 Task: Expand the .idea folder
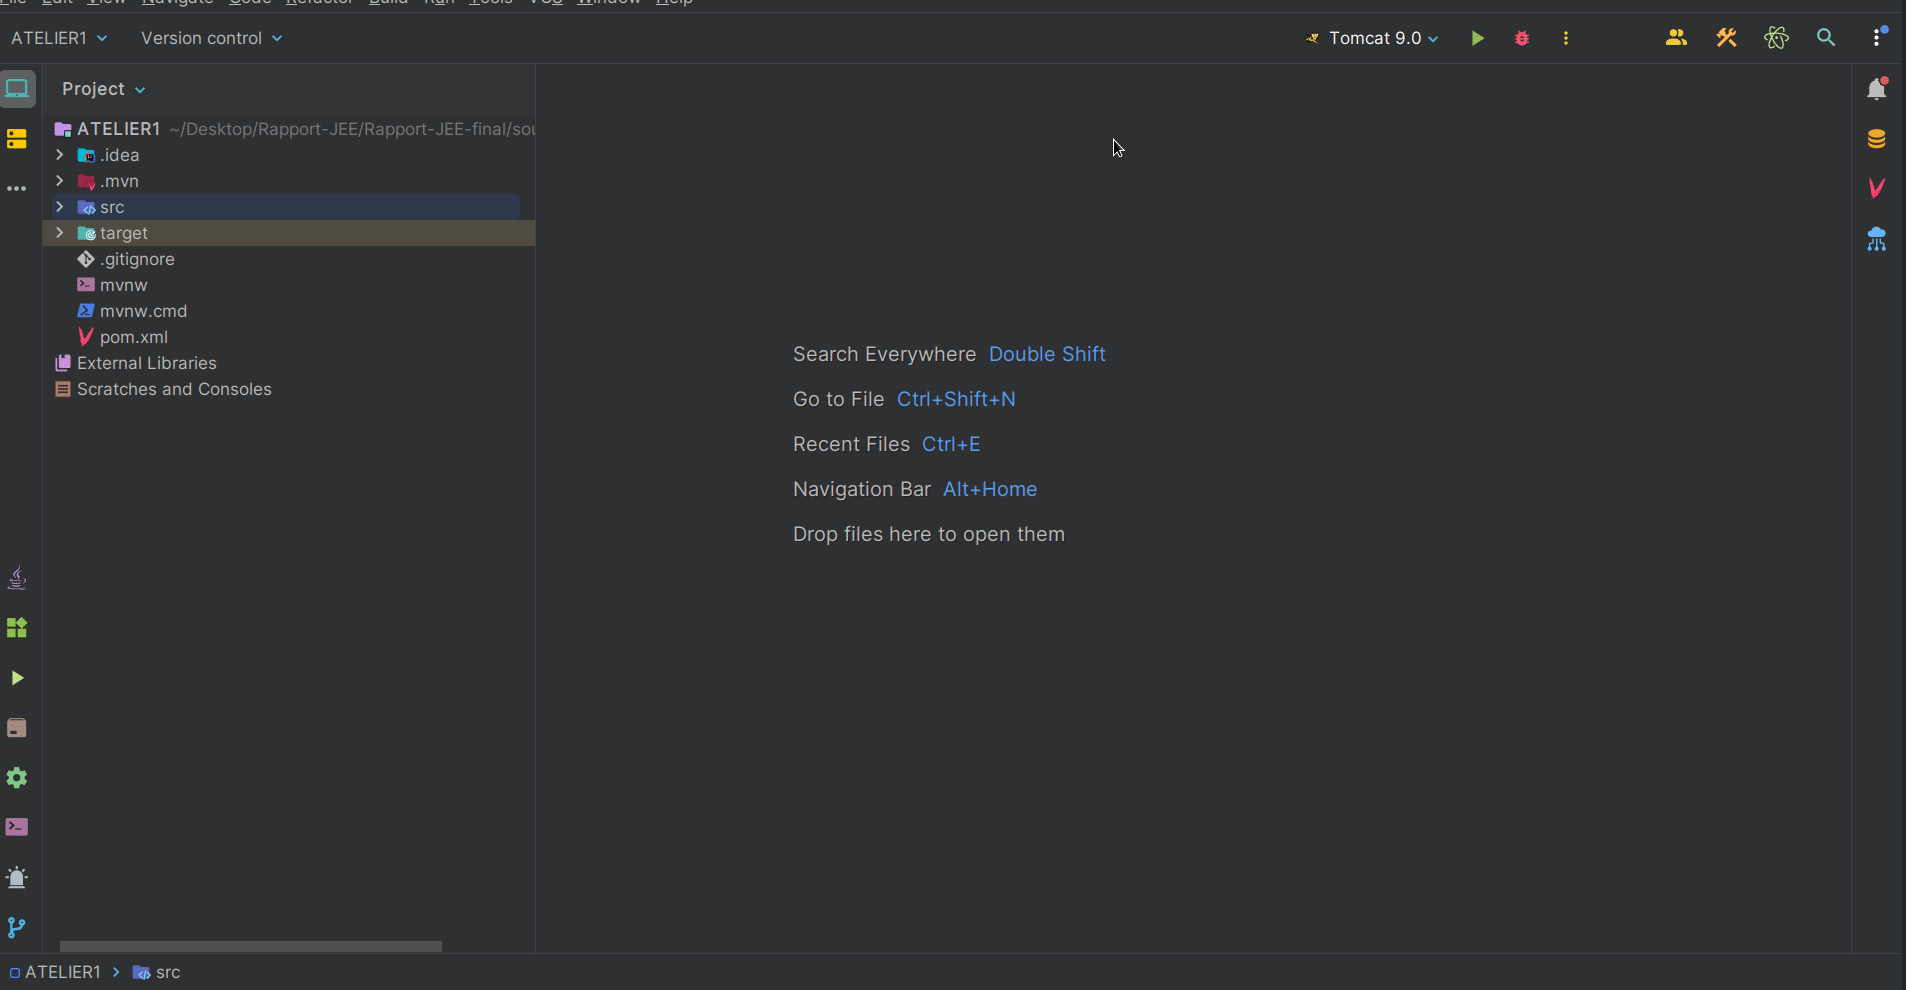[x=60, y=155]
